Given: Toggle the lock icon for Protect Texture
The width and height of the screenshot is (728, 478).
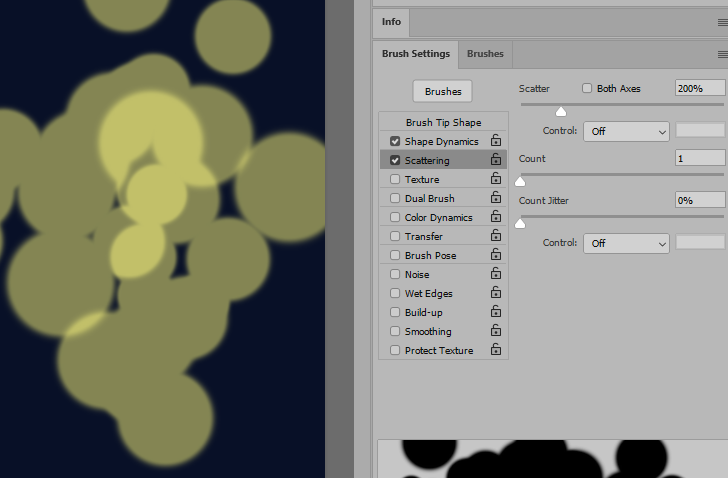Looking at the screenshot, I should [x=496, y=350].
